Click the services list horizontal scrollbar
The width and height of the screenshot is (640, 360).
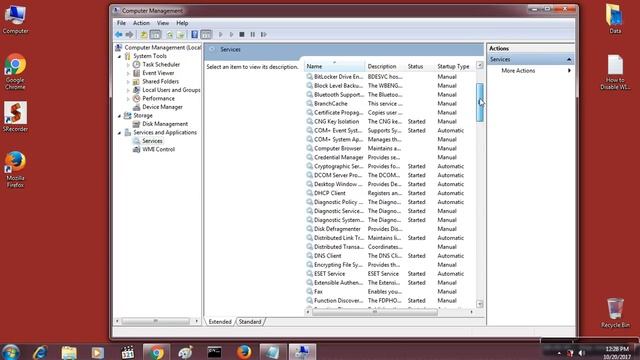click(x=375, y=312)
